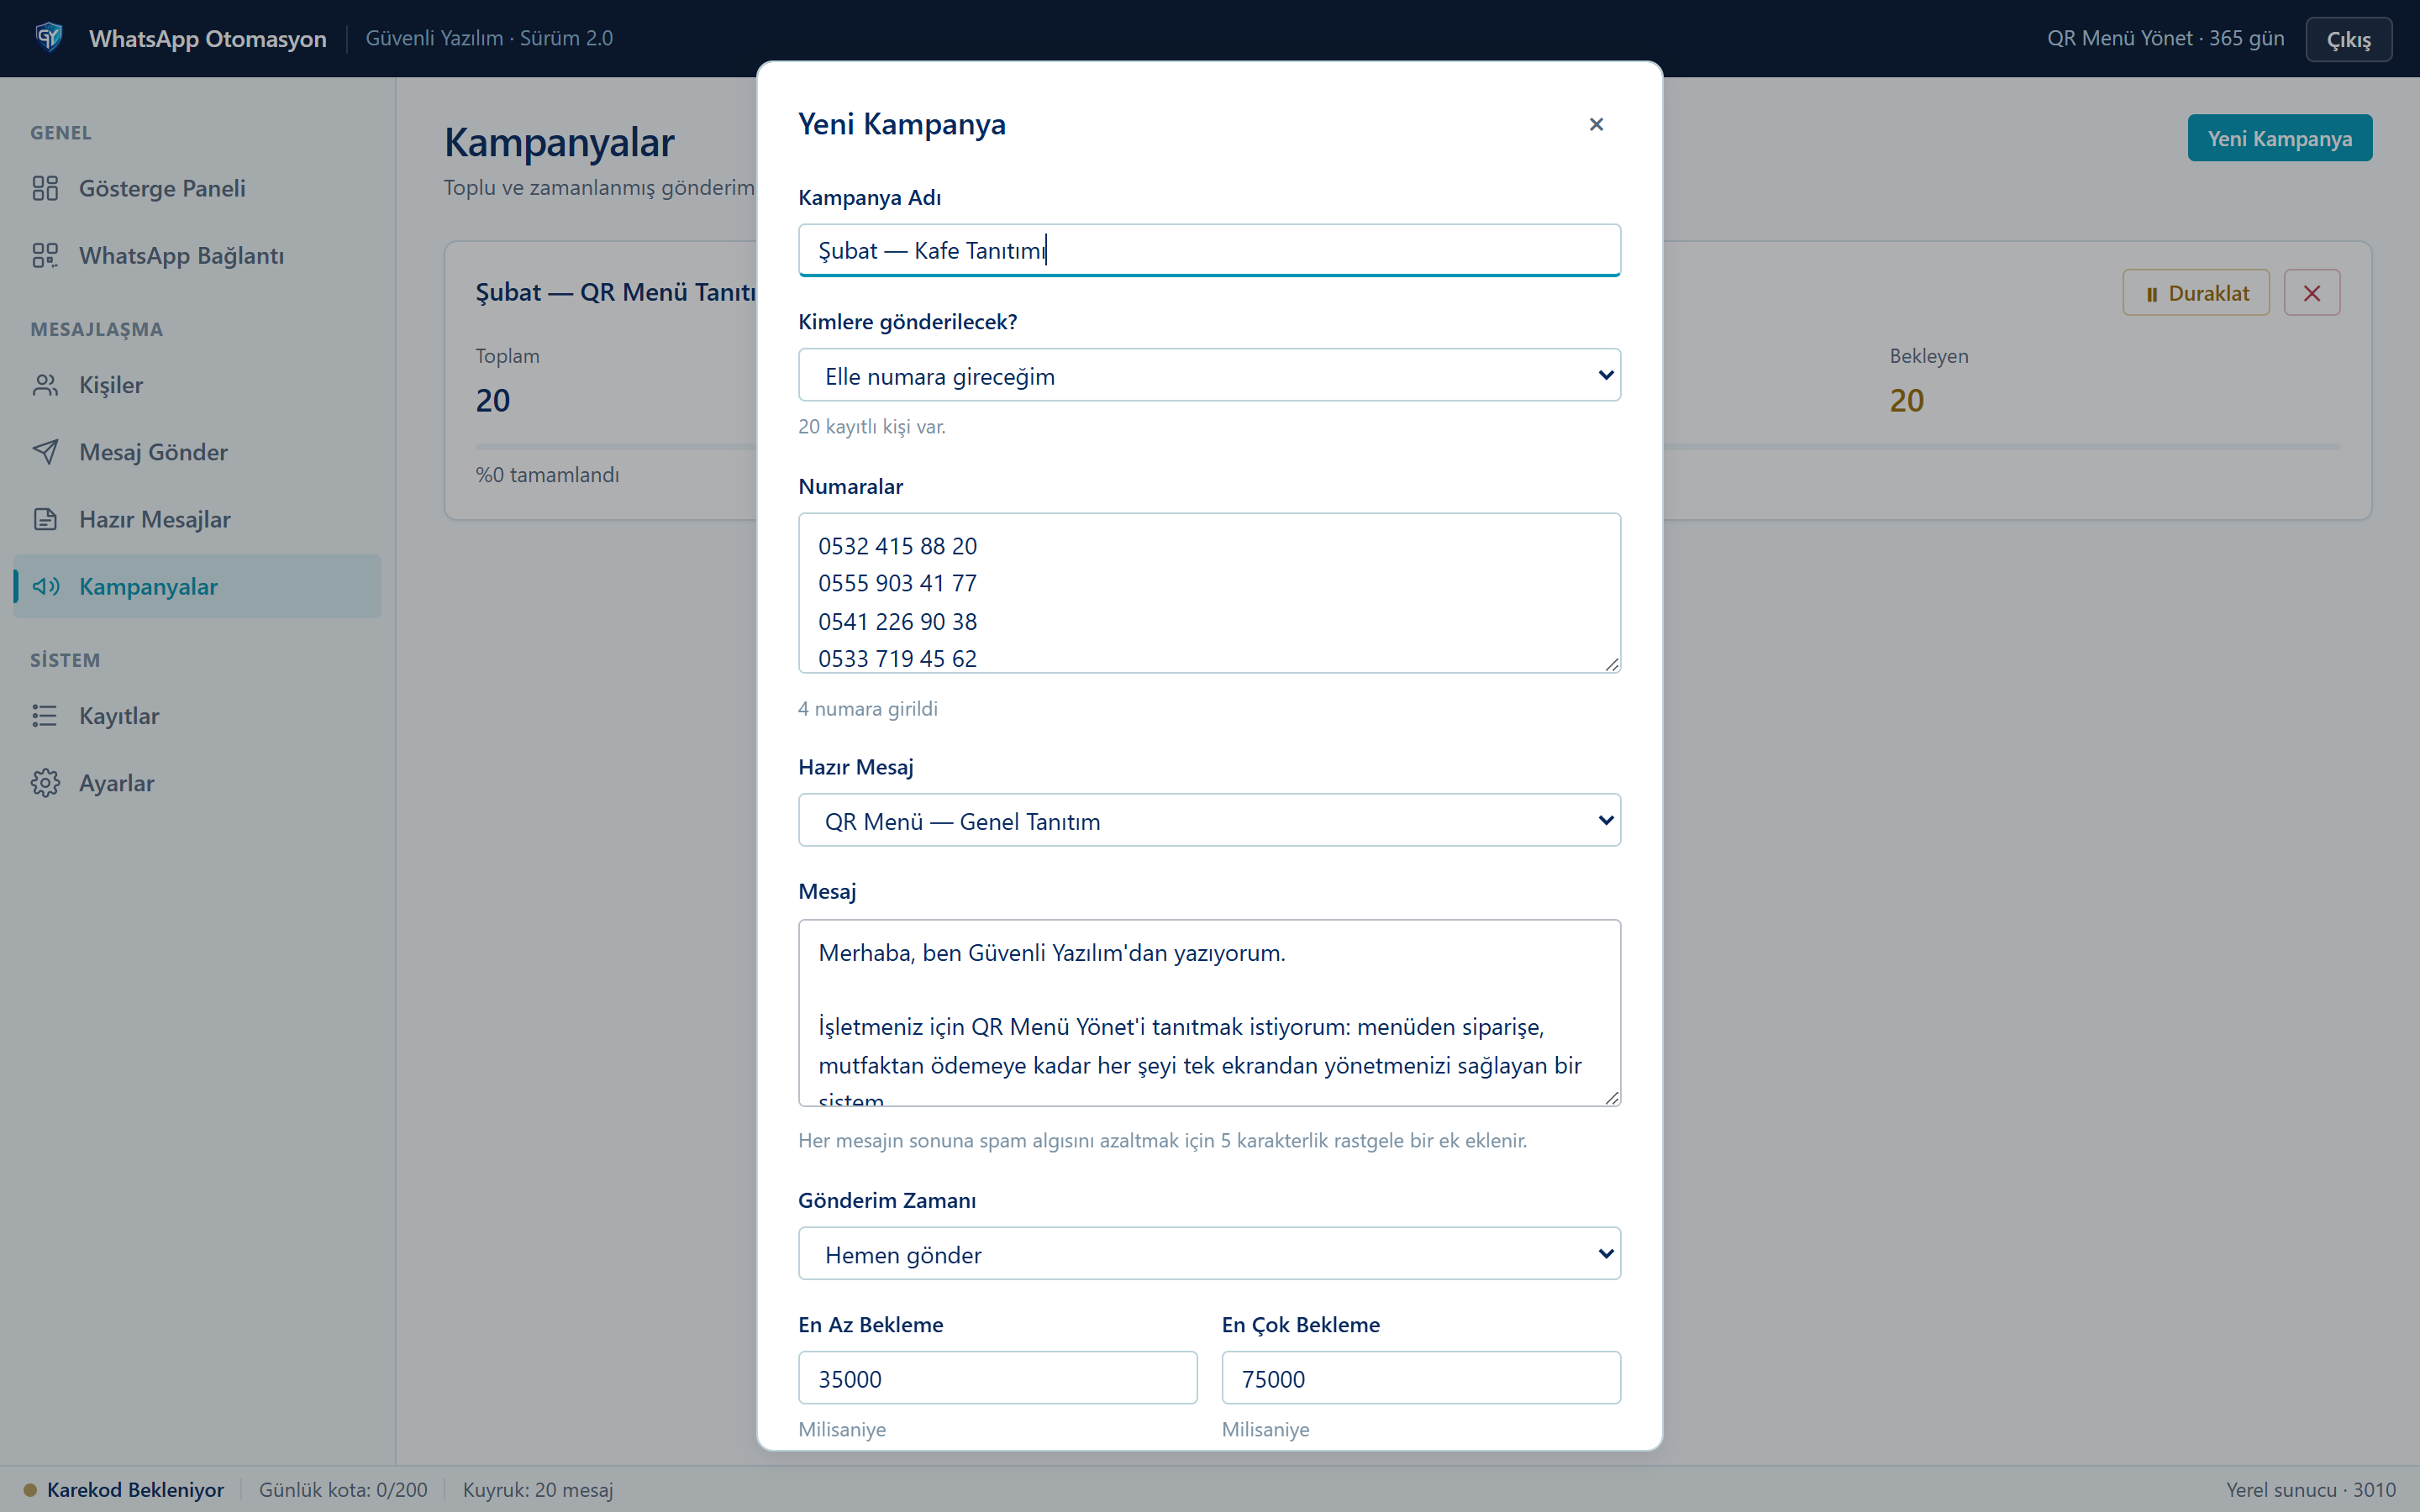2420x1512 pixels.
Task: Delete the Şubat QR Menü campaign
Action: point(2312,293)
